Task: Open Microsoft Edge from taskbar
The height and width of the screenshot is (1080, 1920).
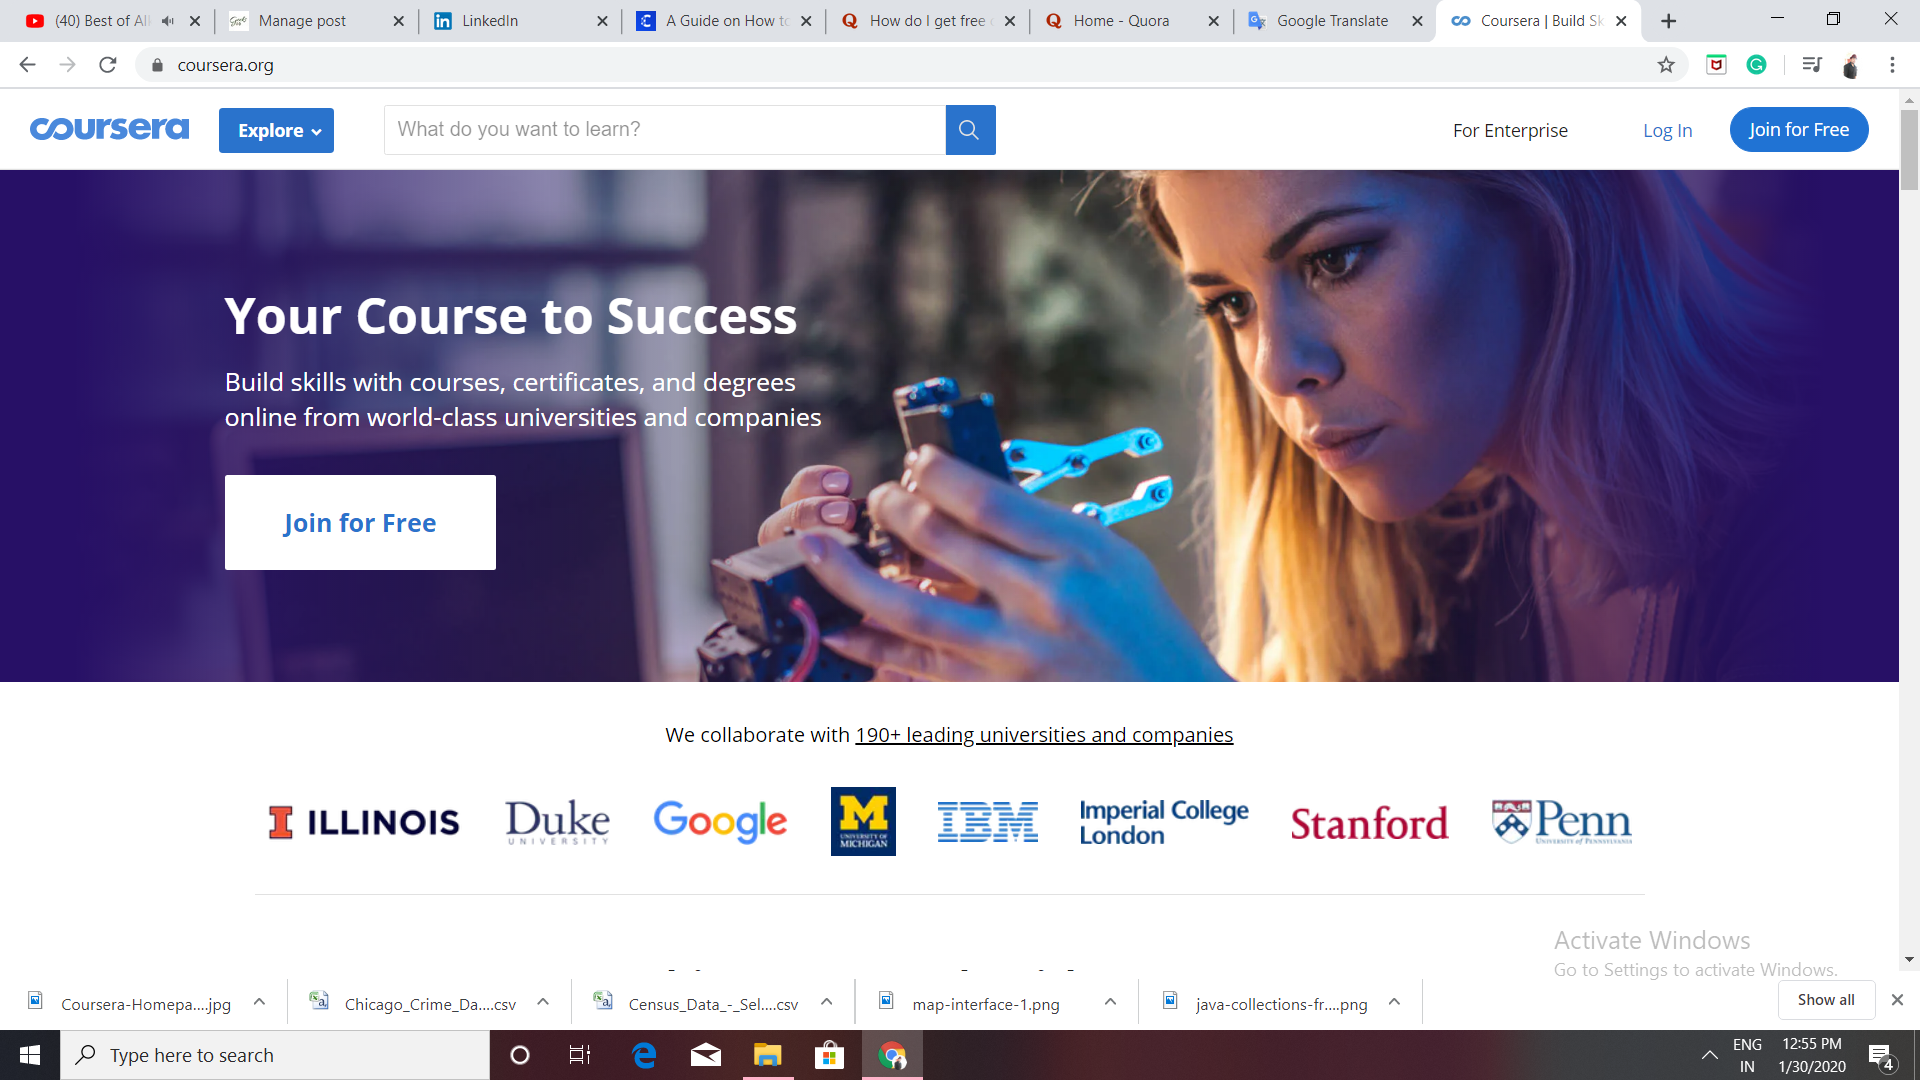Action: tap(644, 1055)
